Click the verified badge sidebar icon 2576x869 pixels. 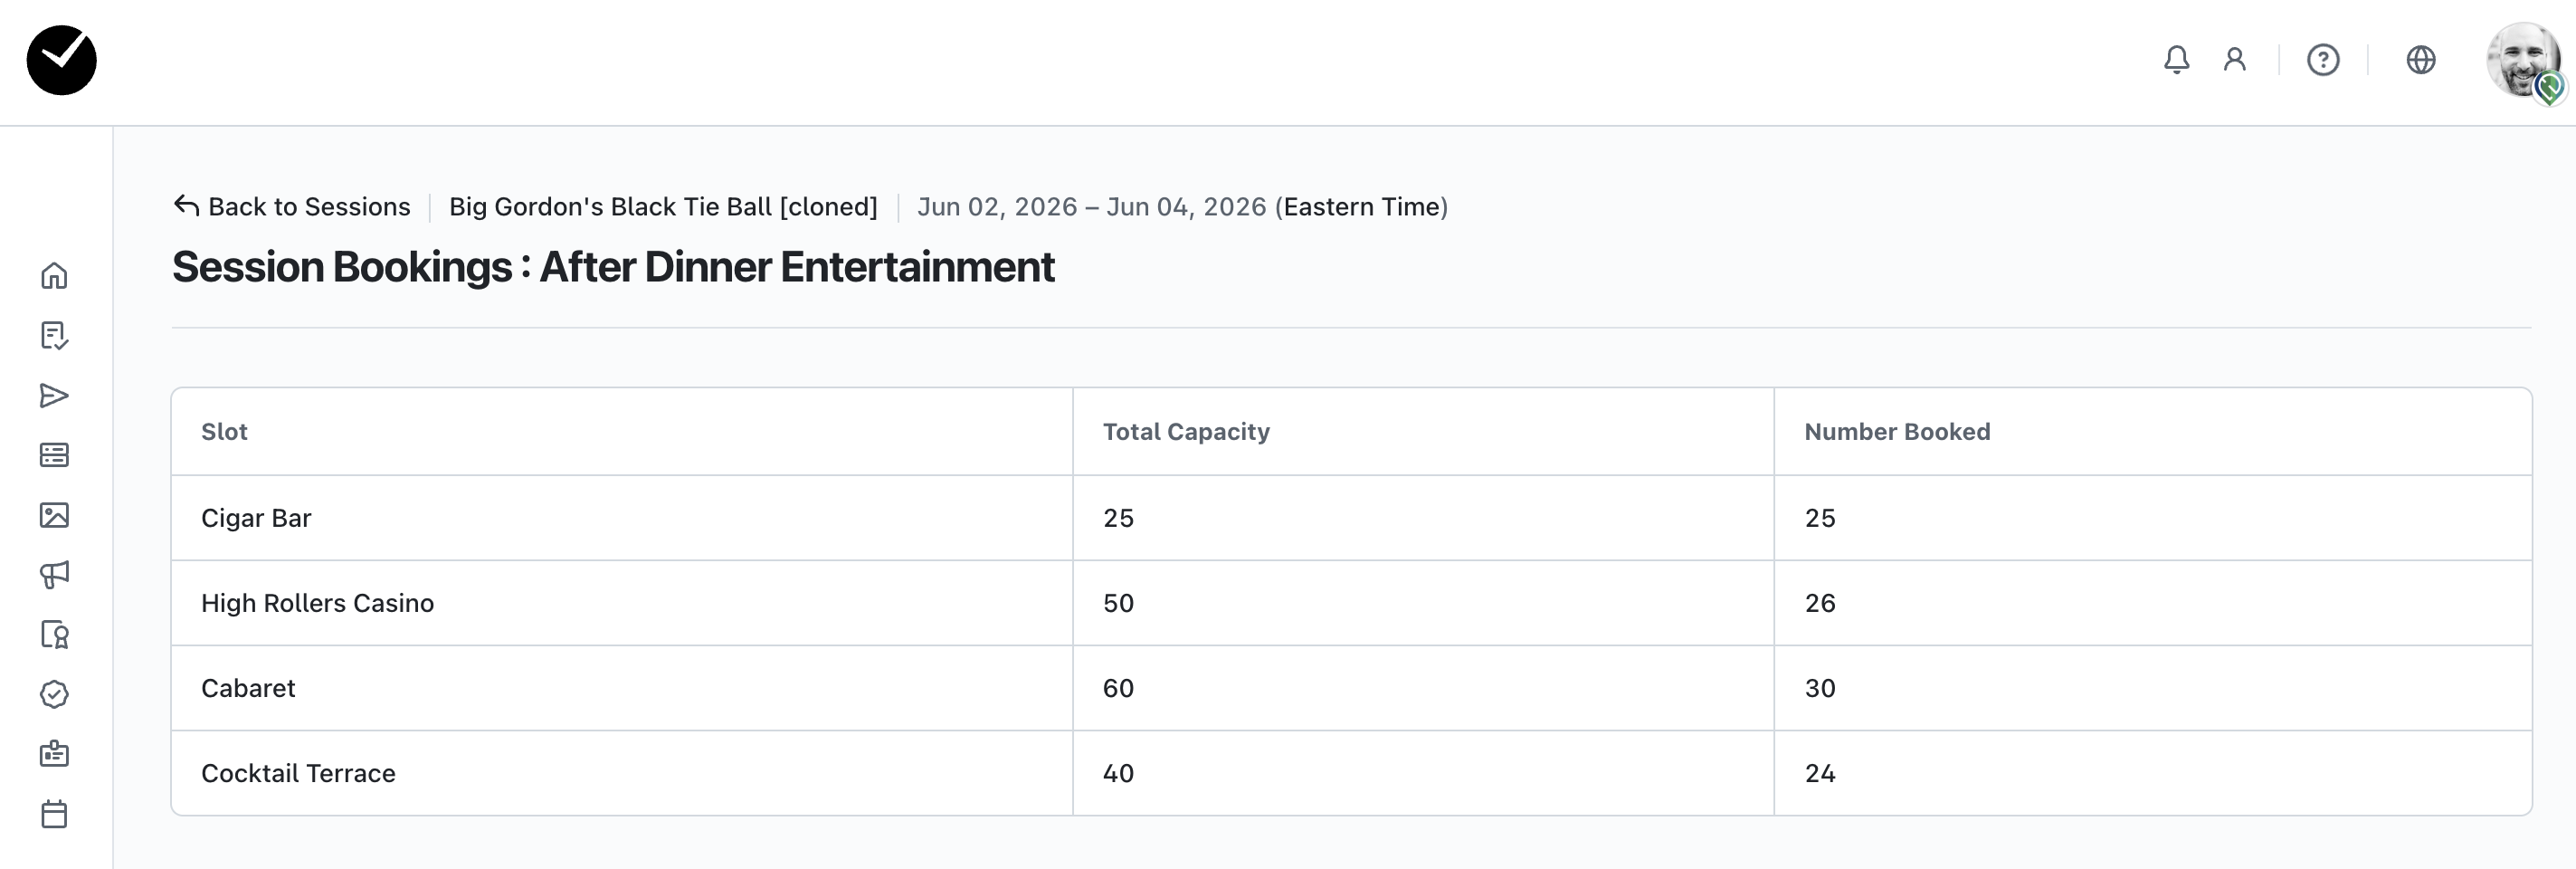[54, 694]
